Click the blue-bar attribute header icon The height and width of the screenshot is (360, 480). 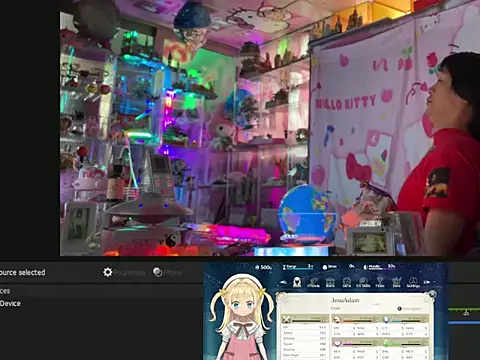[386, 320]
